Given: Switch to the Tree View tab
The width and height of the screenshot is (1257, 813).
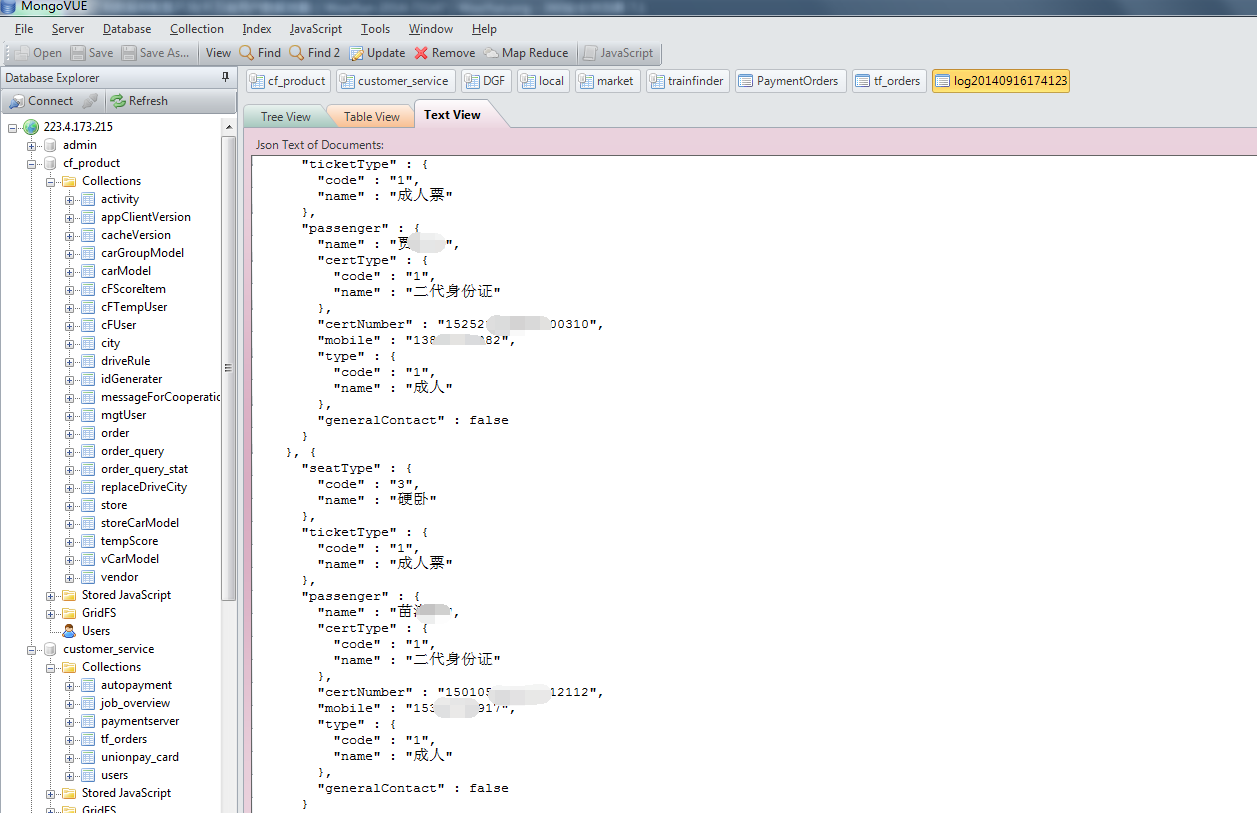Looking at the screenshot, I should coord(285,117).
